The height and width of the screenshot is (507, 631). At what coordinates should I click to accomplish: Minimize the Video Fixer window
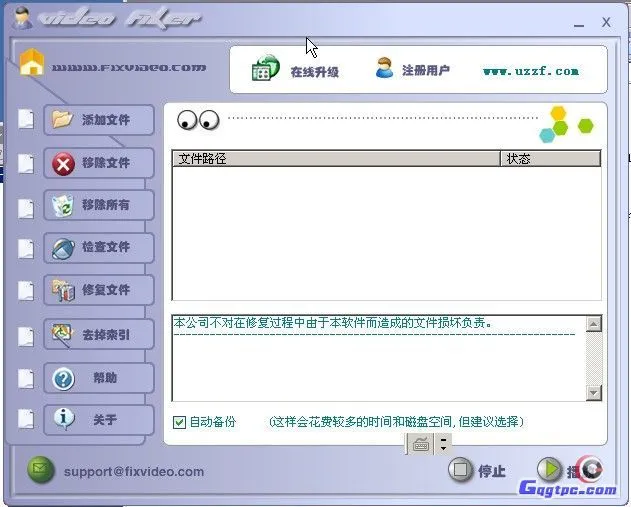point(579,24)
